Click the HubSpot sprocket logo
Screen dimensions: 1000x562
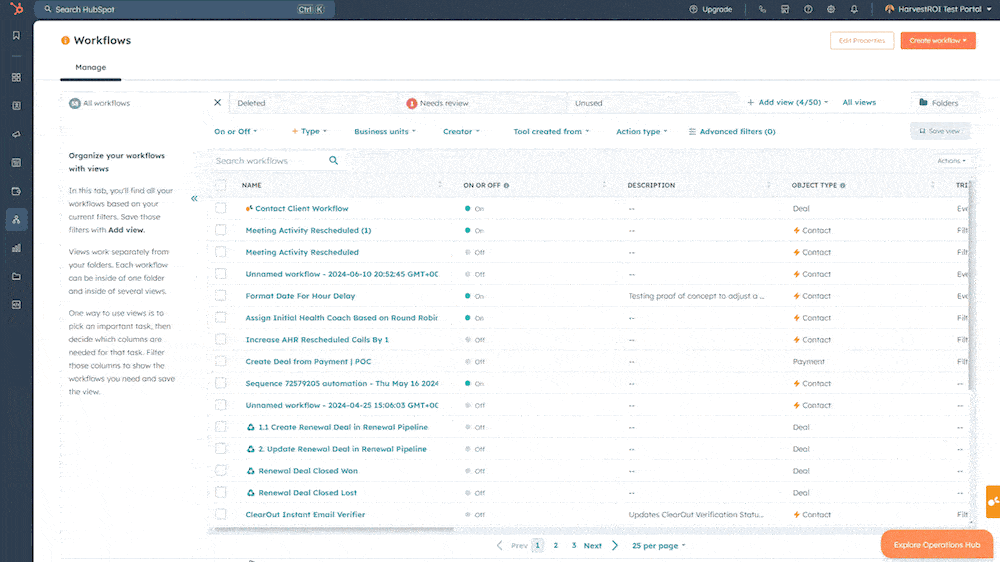(x=17, y=9)
